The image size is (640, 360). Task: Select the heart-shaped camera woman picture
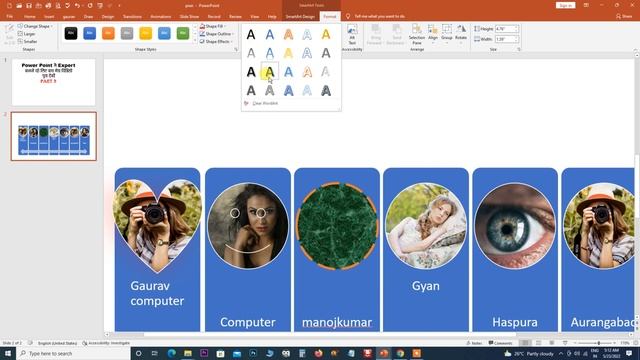(158, 225)
